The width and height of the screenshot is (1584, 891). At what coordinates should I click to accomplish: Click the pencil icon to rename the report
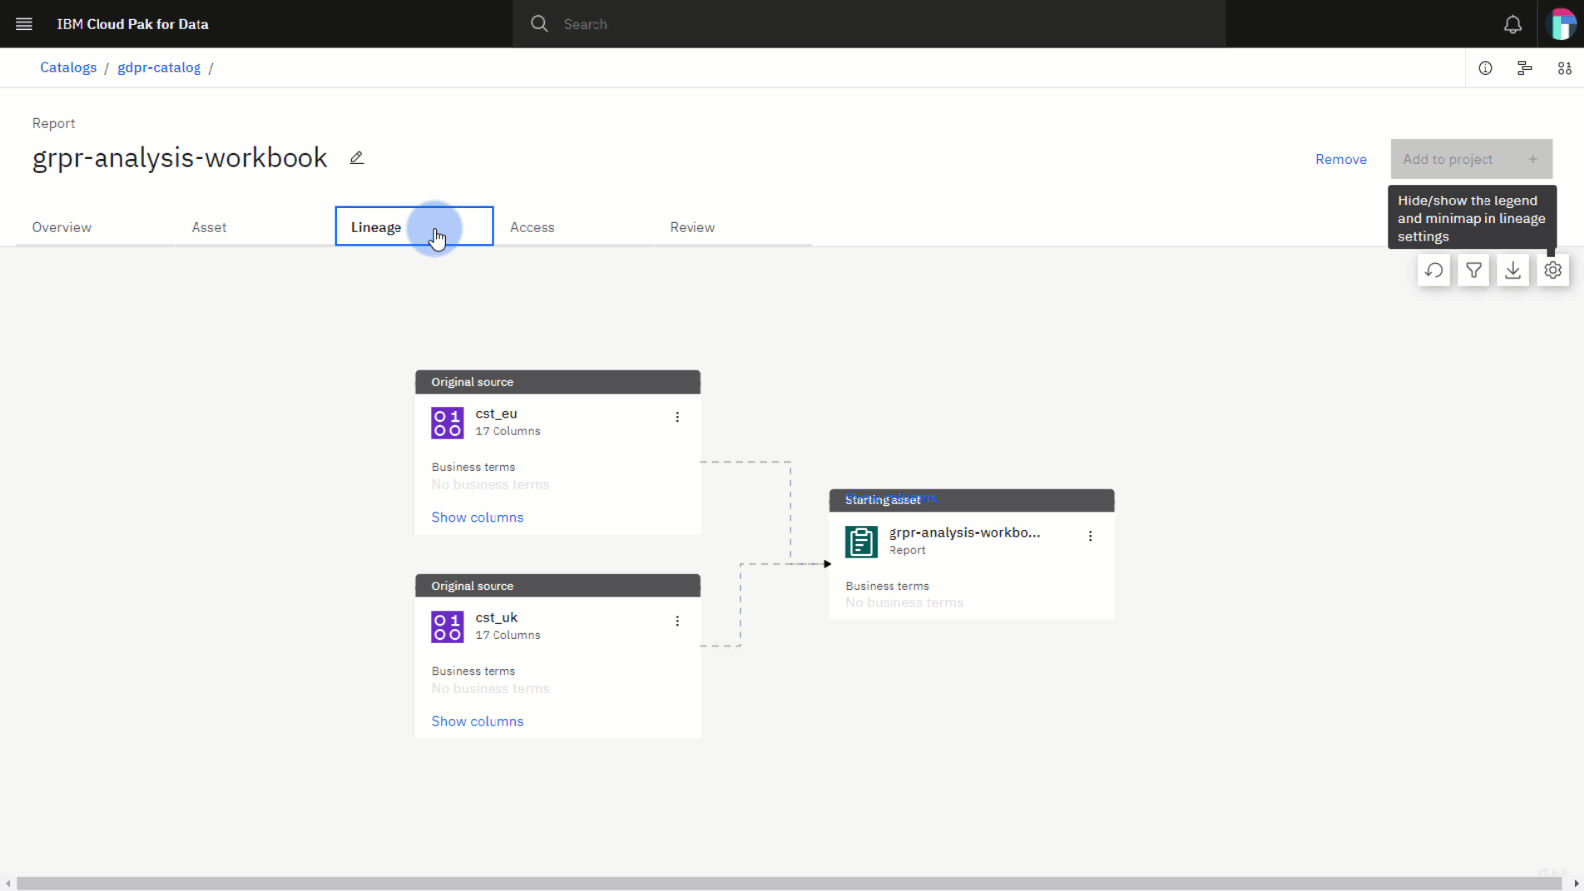pyautogui.click(x=357, y=158)
